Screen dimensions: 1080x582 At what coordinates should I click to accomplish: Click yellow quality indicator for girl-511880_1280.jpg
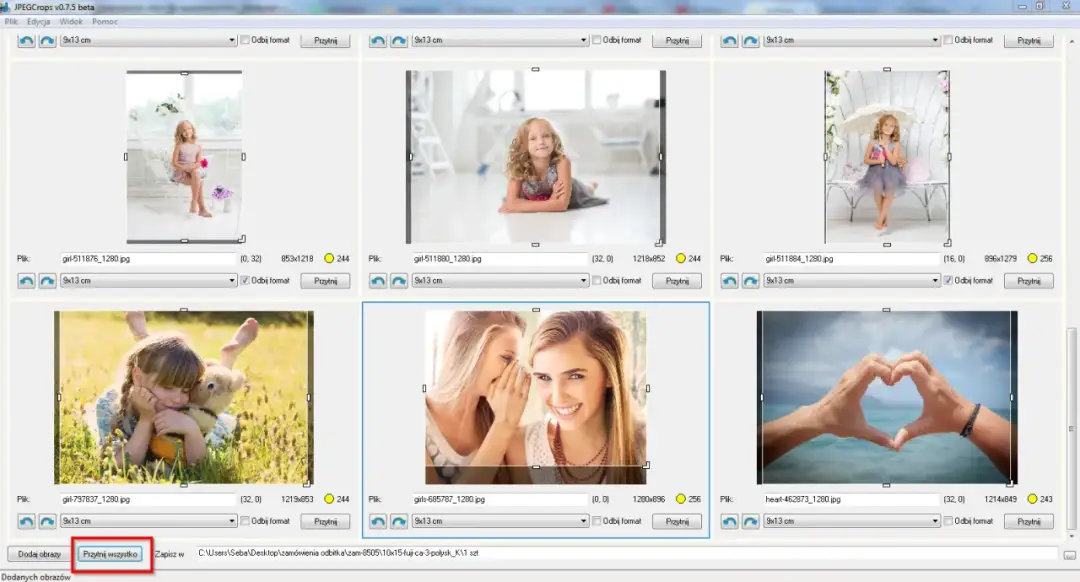680,258
